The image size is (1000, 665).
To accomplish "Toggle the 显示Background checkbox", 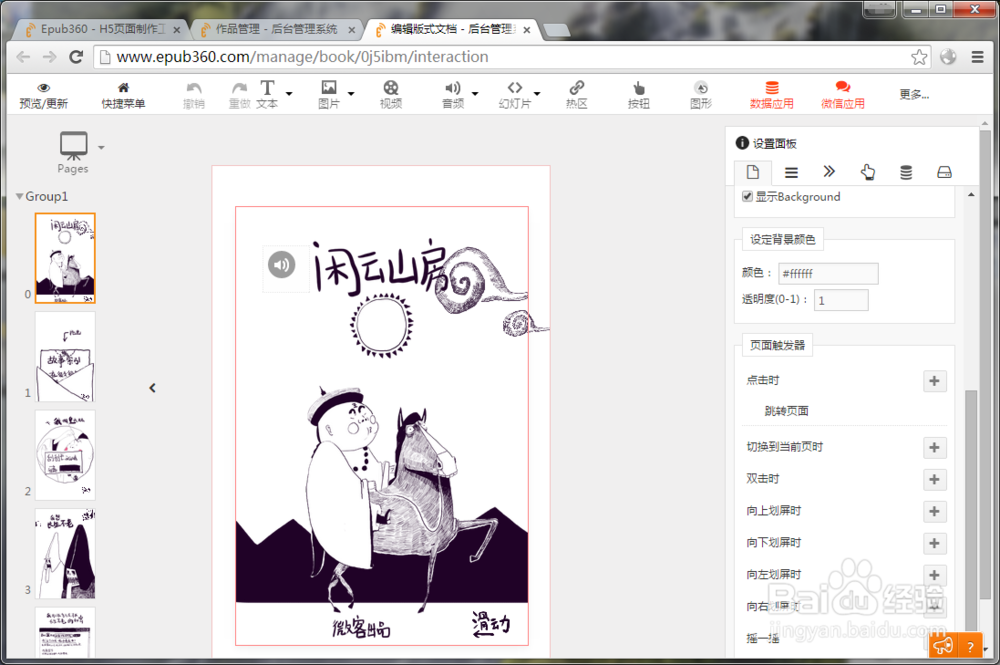I will 747,196.
